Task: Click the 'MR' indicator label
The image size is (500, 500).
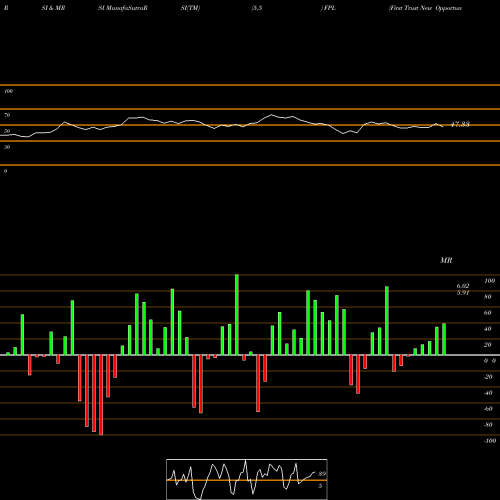Action: 446,260
